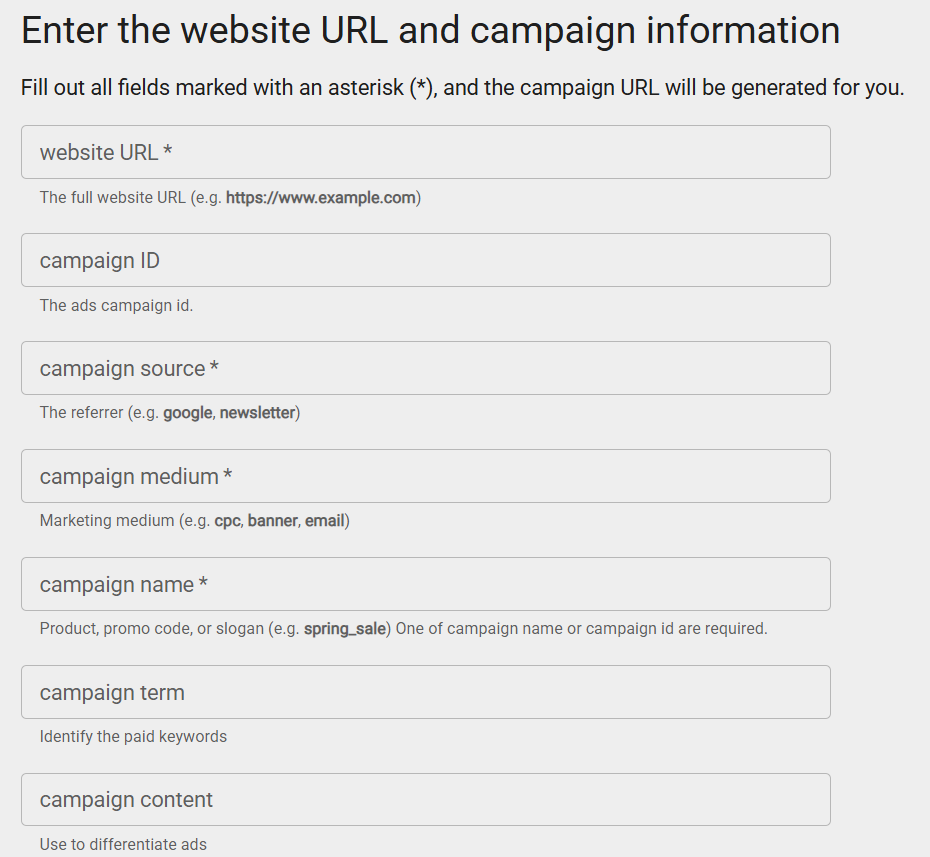Click the 'Use to differentiate ads' hint
930x857 pixels.
[x=123, y=845]
